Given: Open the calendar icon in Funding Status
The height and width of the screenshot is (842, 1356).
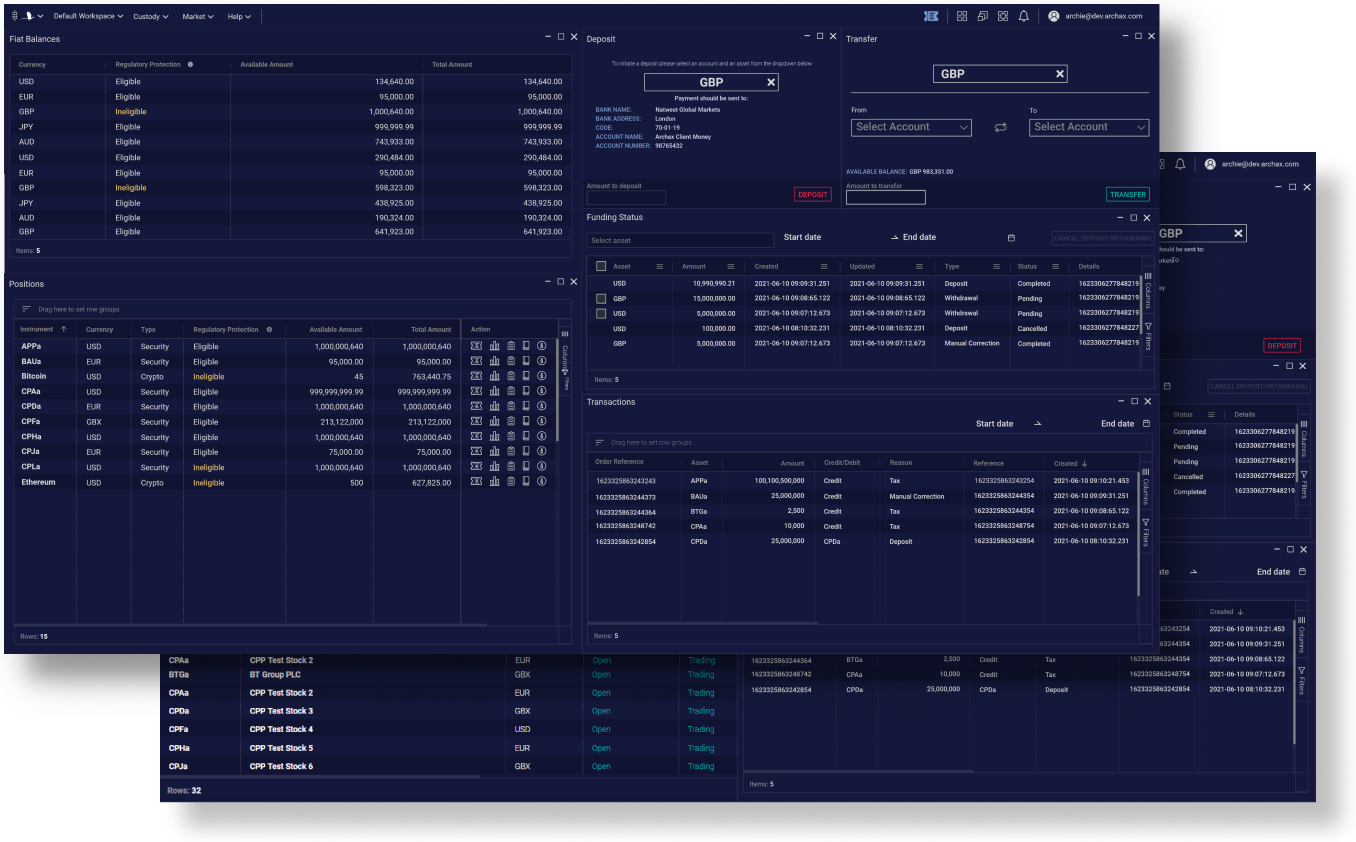Looking at the screenshot, I should [1011, 238].
